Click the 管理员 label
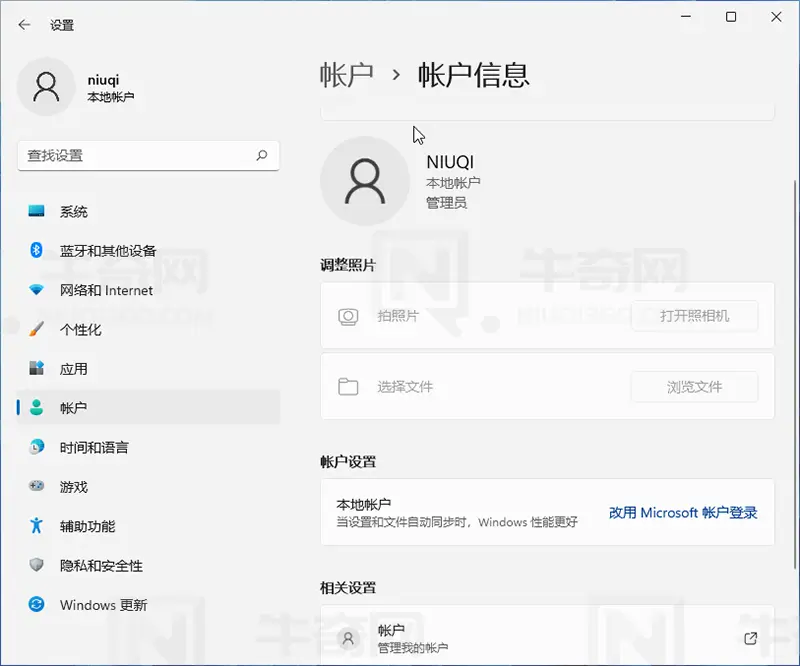Viewport: 800px width, 666px height. 446,203
